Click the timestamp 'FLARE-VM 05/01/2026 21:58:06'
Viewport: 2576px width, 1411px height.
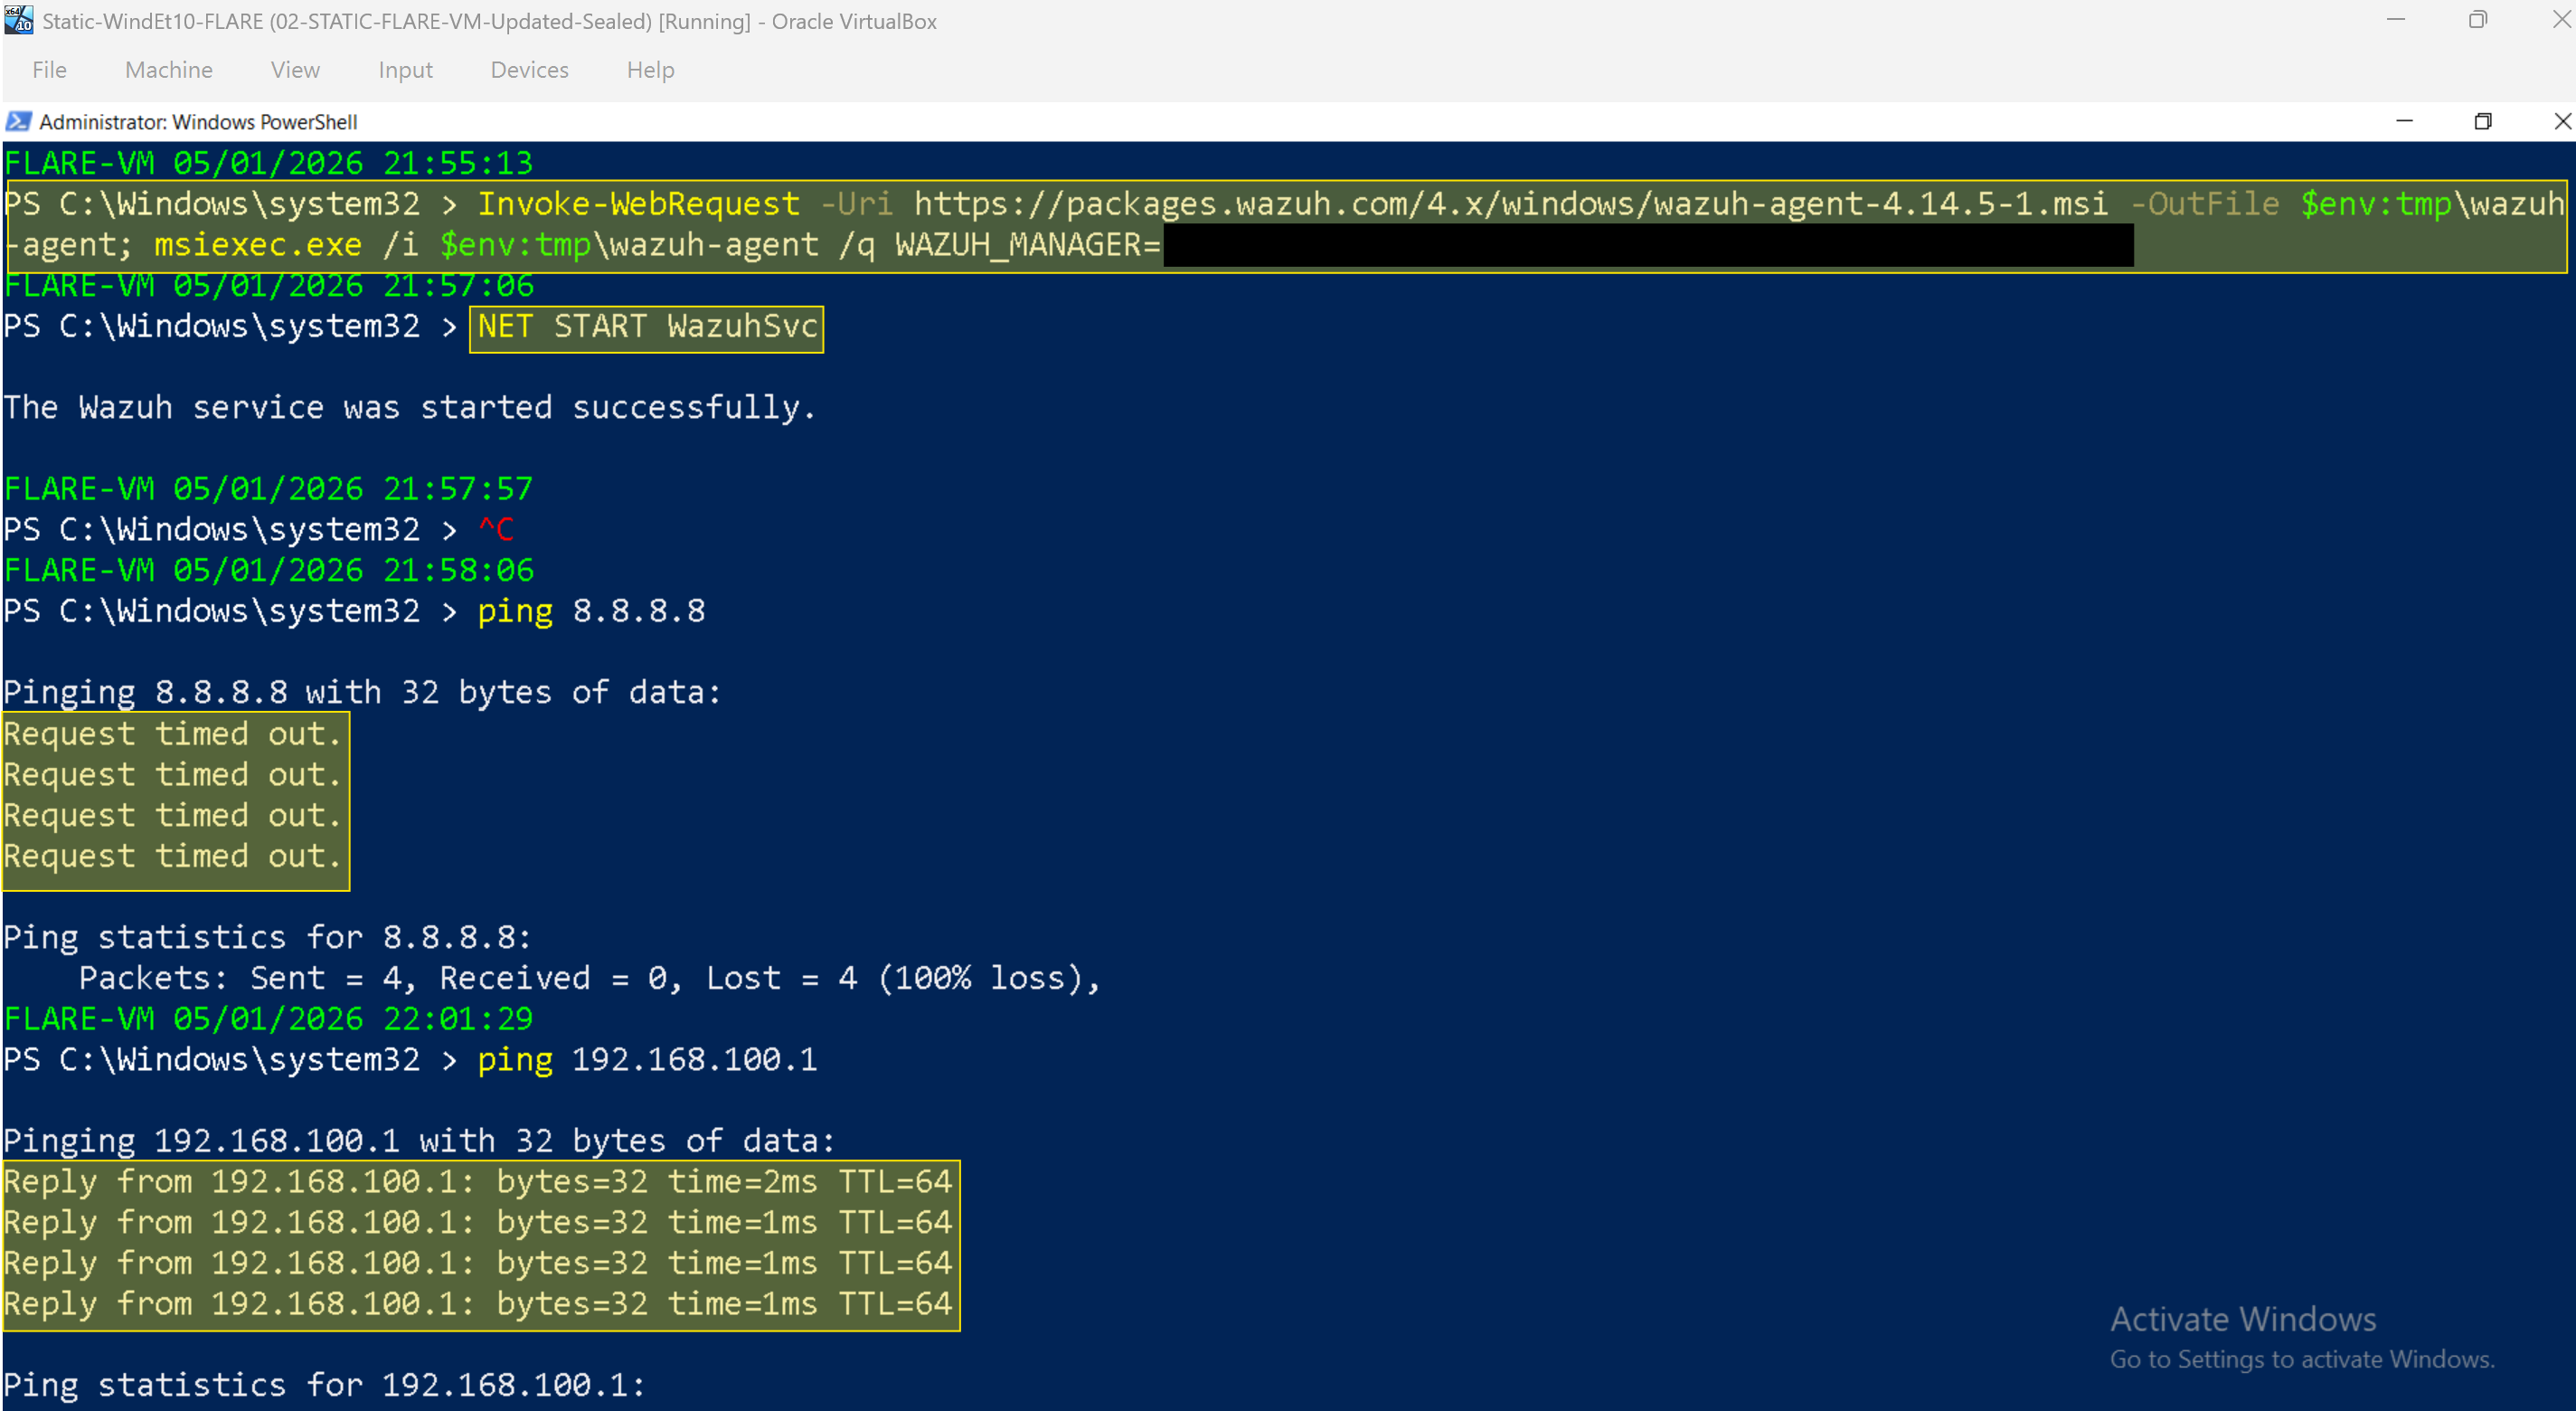[x=268, y=571]
